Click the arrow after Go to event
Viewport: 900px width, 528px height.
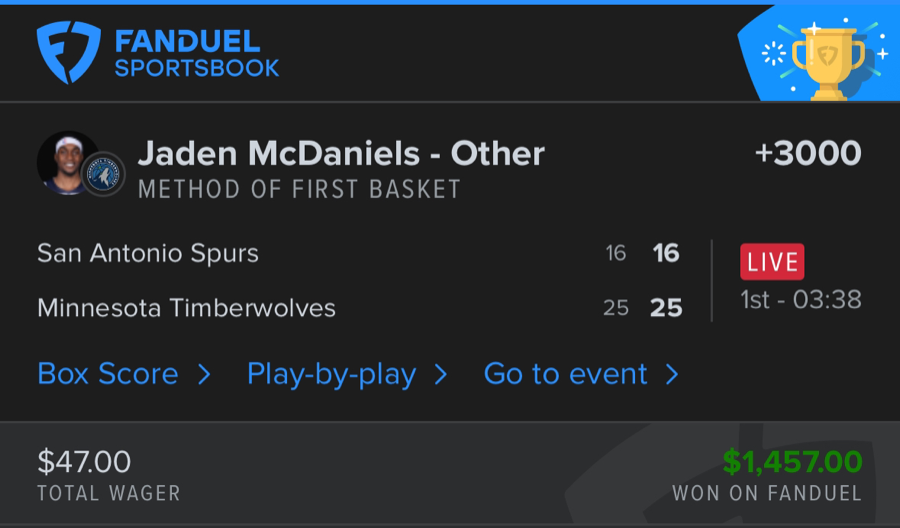[672, 374]
